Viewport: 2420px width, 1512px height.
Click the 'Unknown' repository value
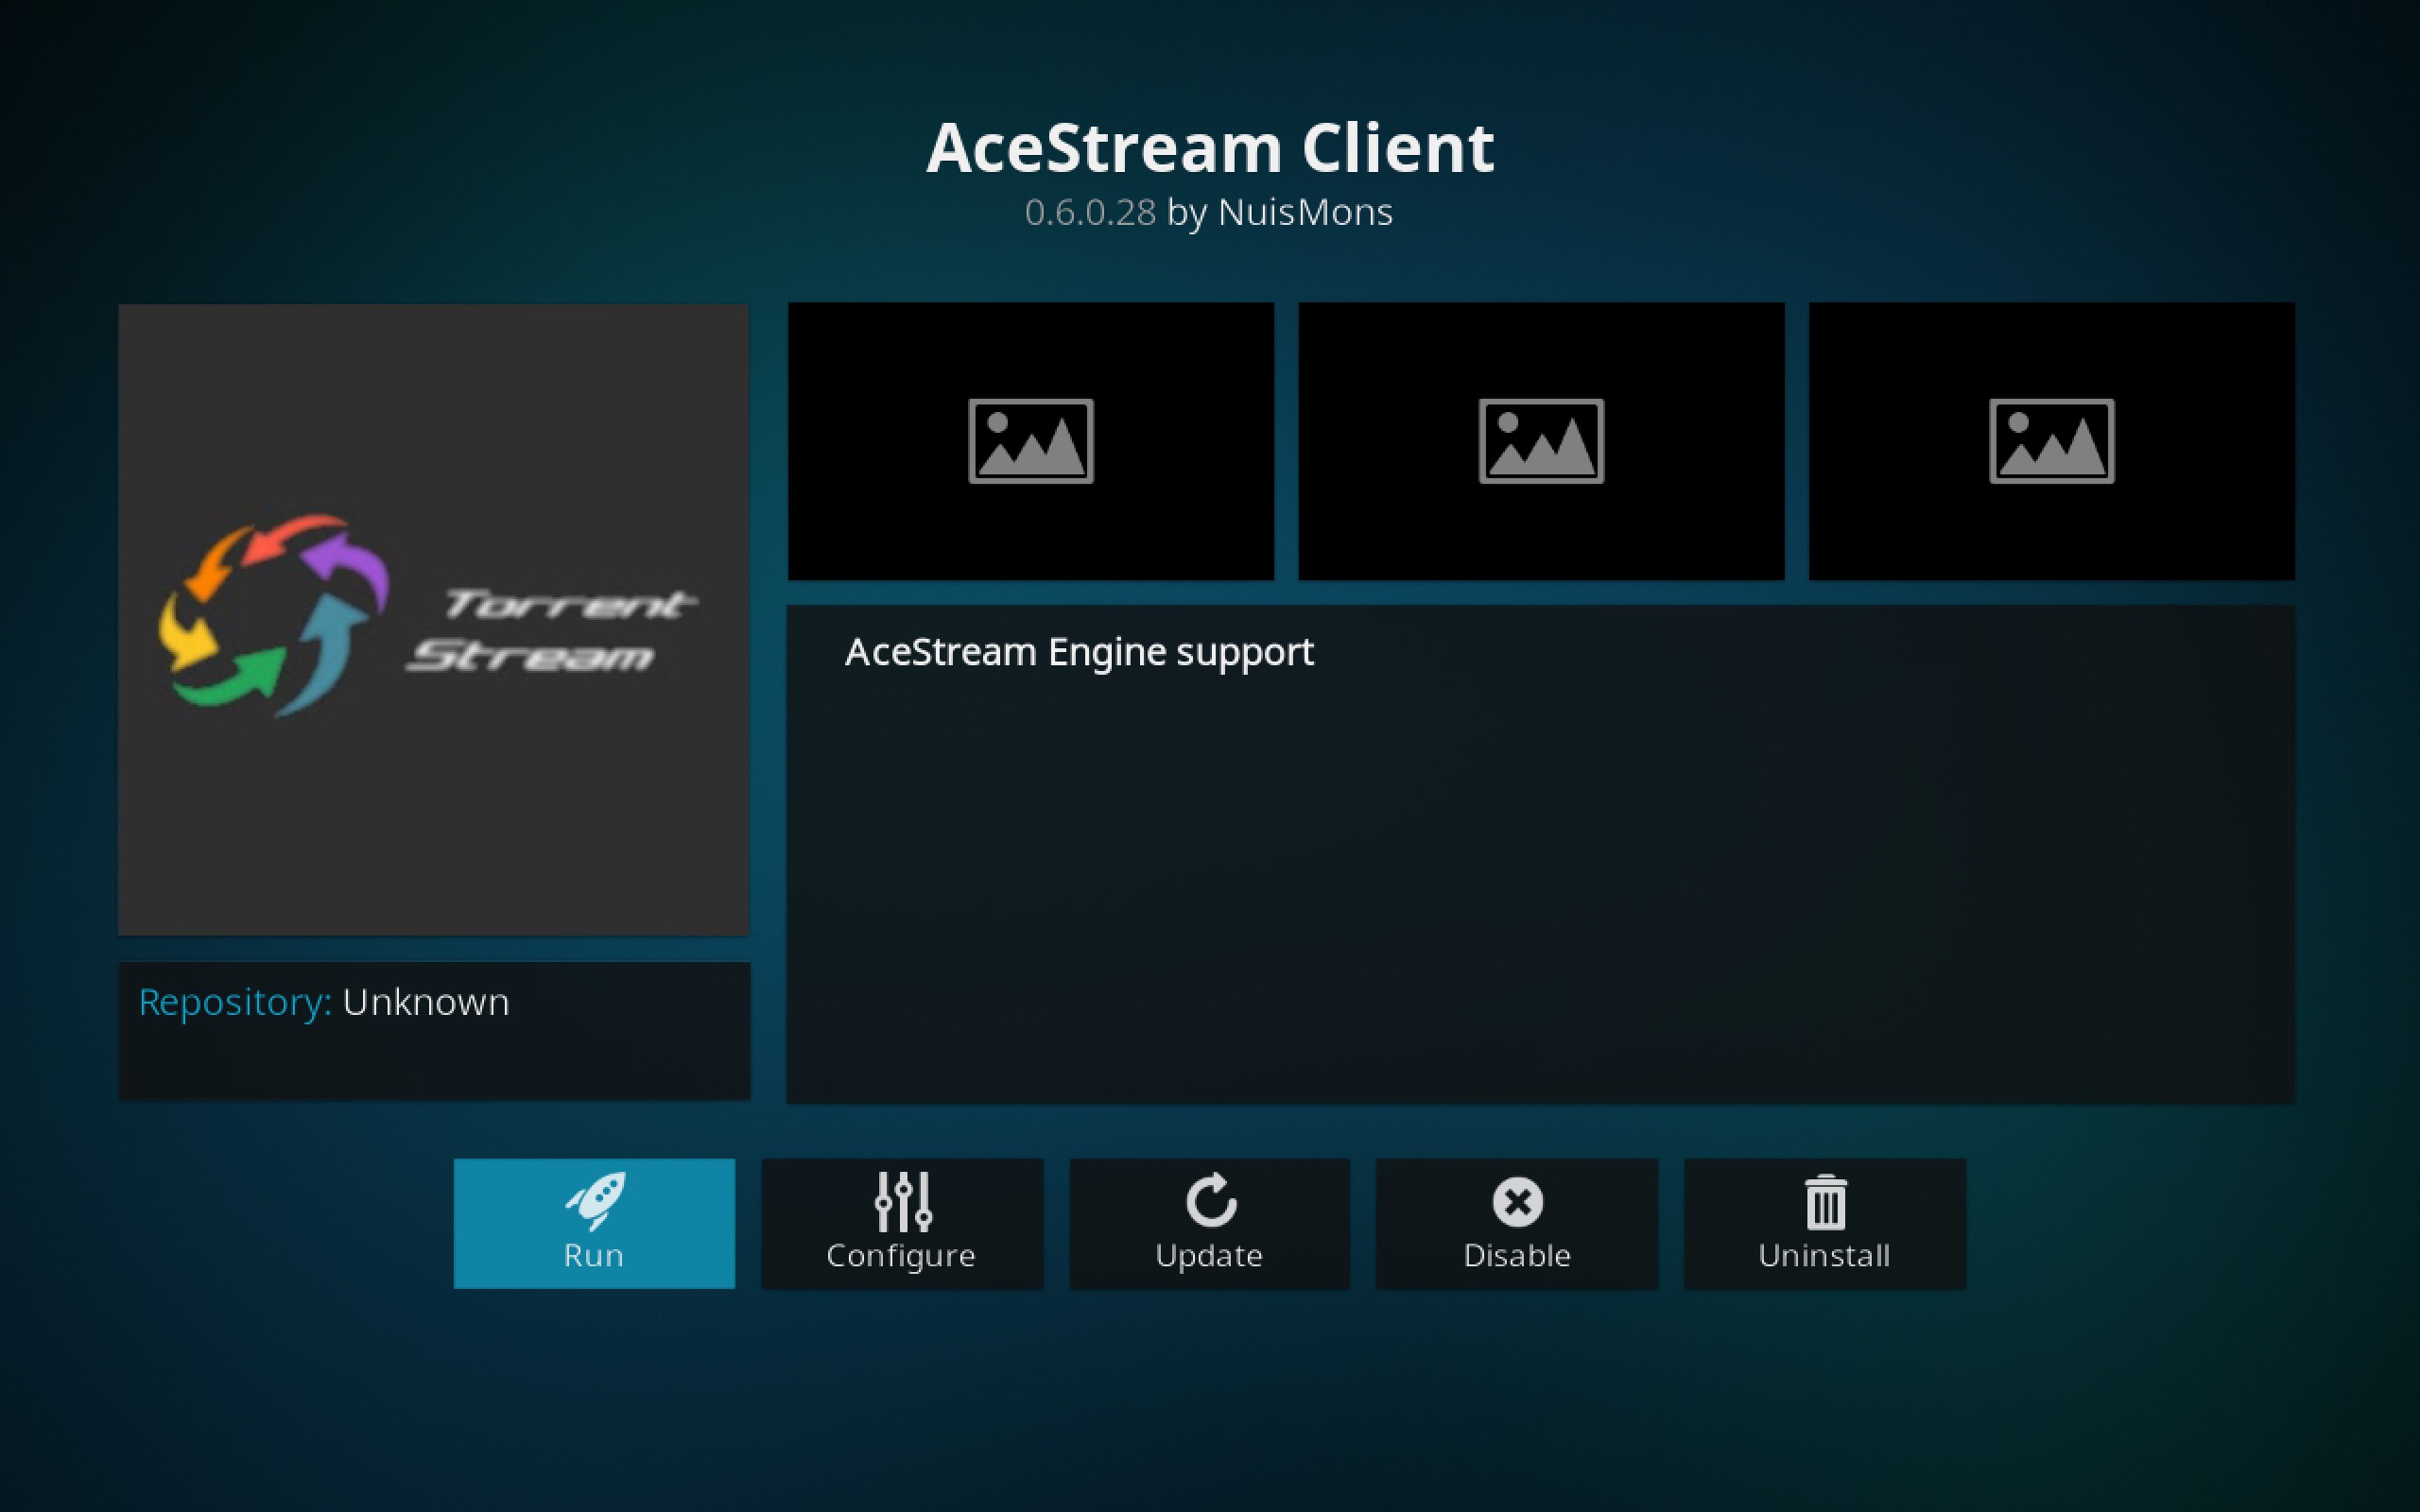click(426, 1002)
